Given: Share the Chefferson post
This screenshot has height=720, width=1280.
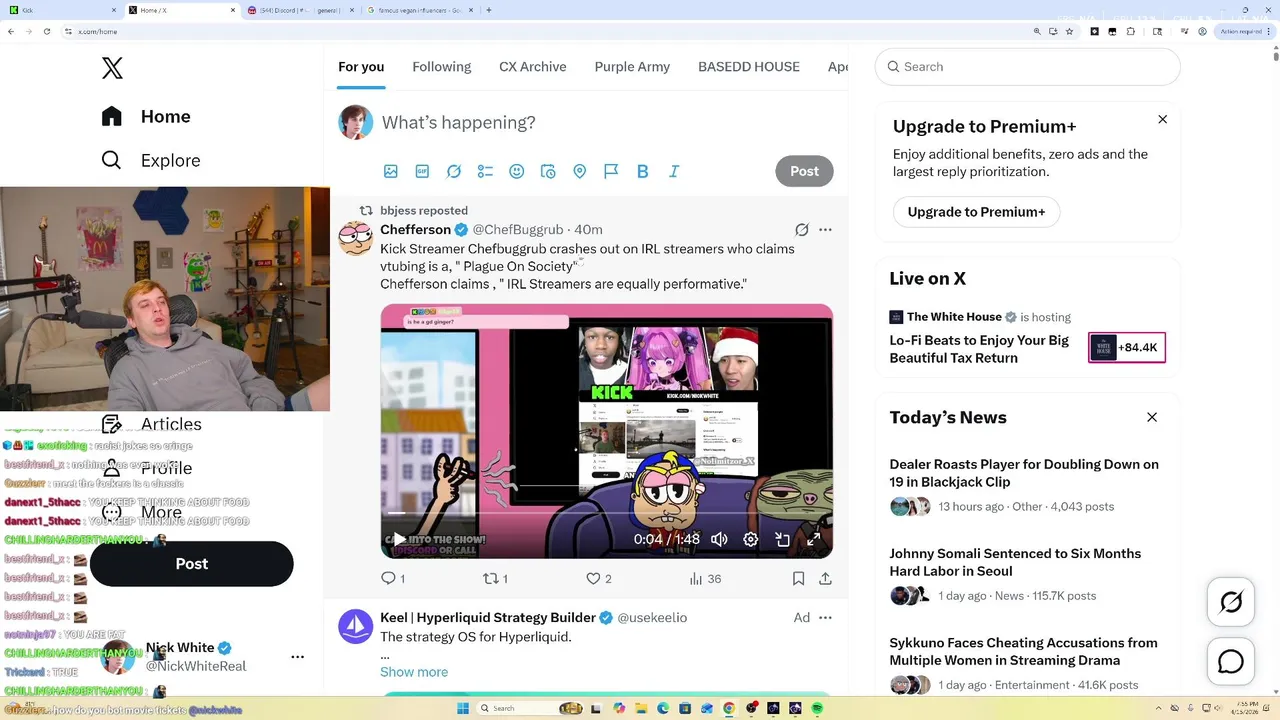Looking at the screenshot, I should coord(825,578).
